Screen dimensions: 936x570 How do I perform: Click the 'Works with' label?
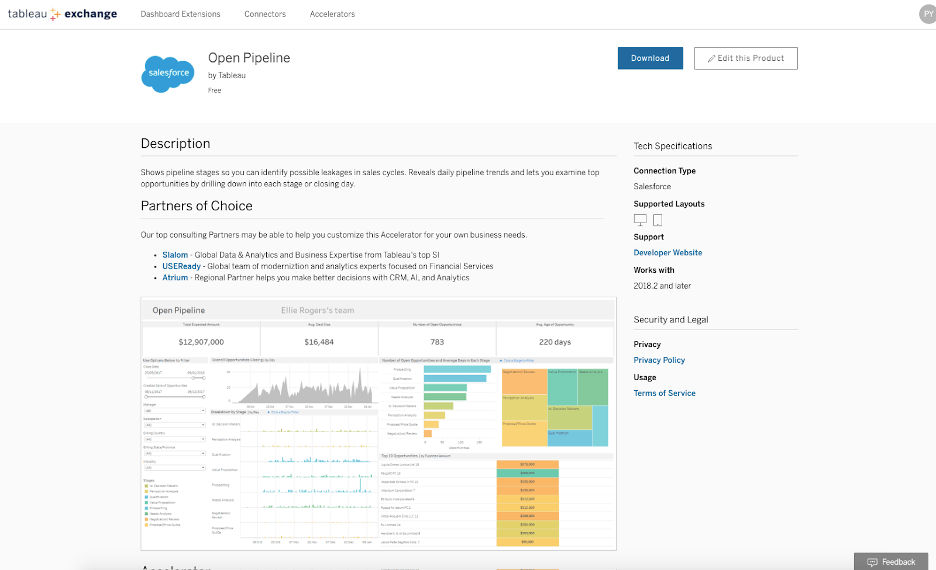[654, 270]
